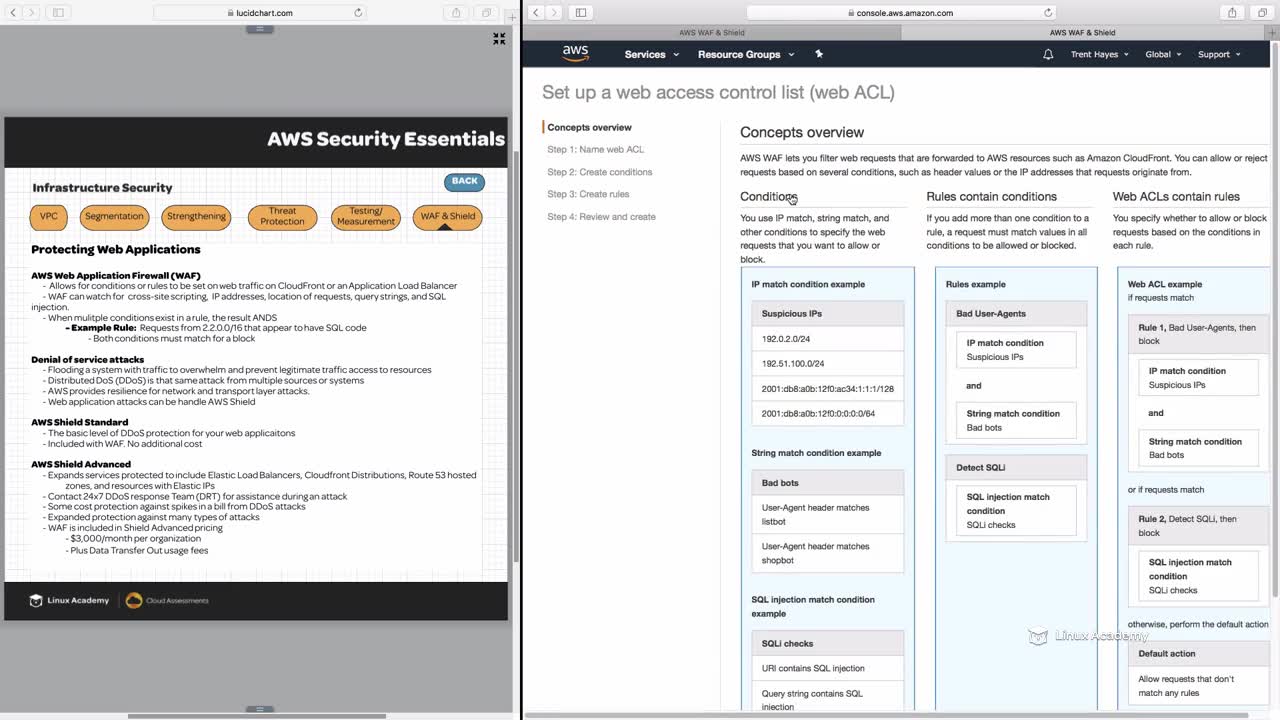Screen dimensions: 1280x720
Task: Open the Support dropdown
Action: [1219, 54]
